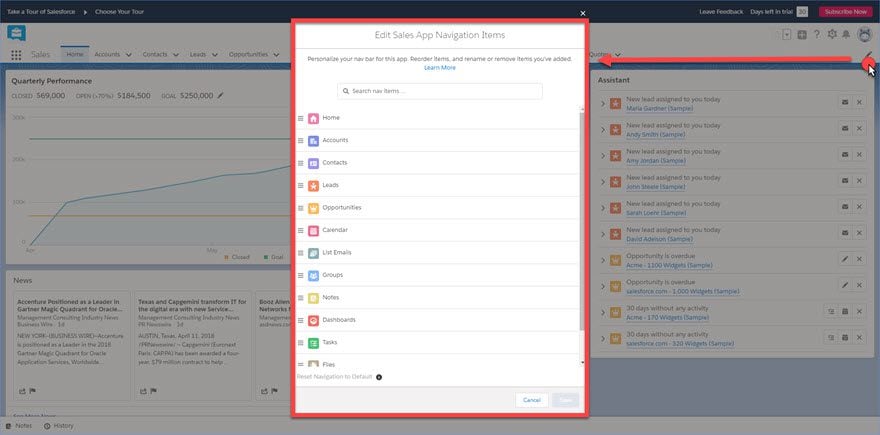Select the Home navigation tab
Viewport: 880px width, 435px height.
(75, 54)
